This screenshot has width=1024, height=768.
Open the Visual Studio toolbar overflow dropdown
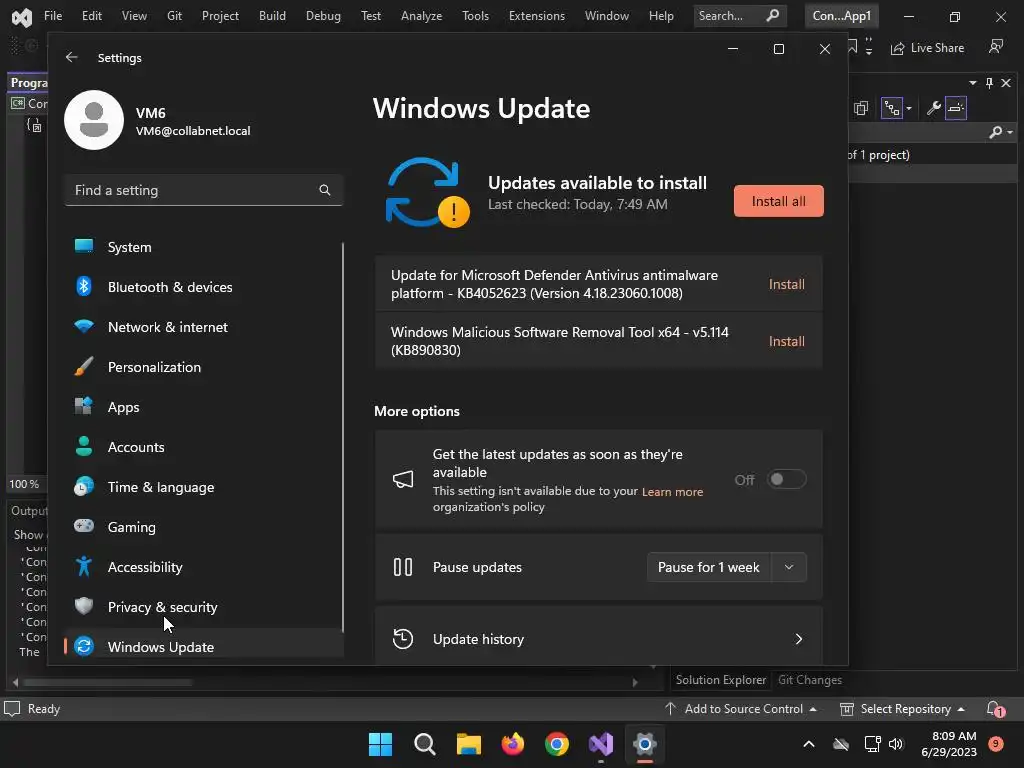(x=869, y=47)
